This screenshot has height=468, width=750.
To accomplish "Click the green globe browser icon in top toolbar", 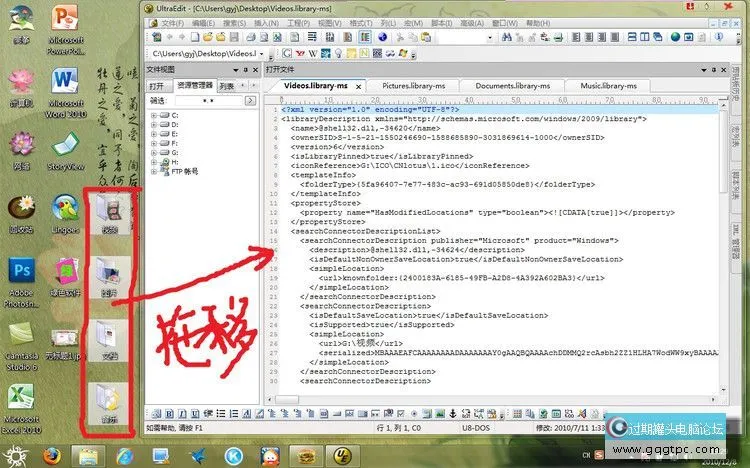I will pos(675,37).
